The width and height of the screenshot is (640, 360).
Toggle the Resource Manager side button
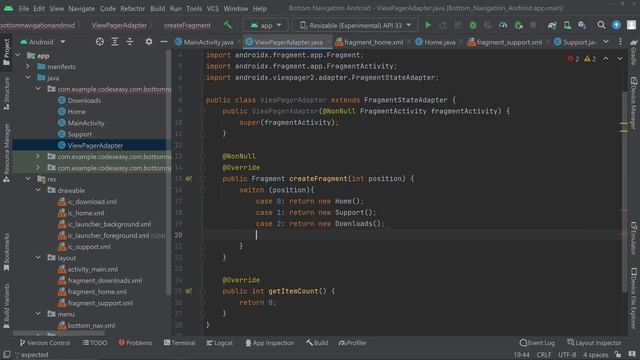[x=7, y=153]
